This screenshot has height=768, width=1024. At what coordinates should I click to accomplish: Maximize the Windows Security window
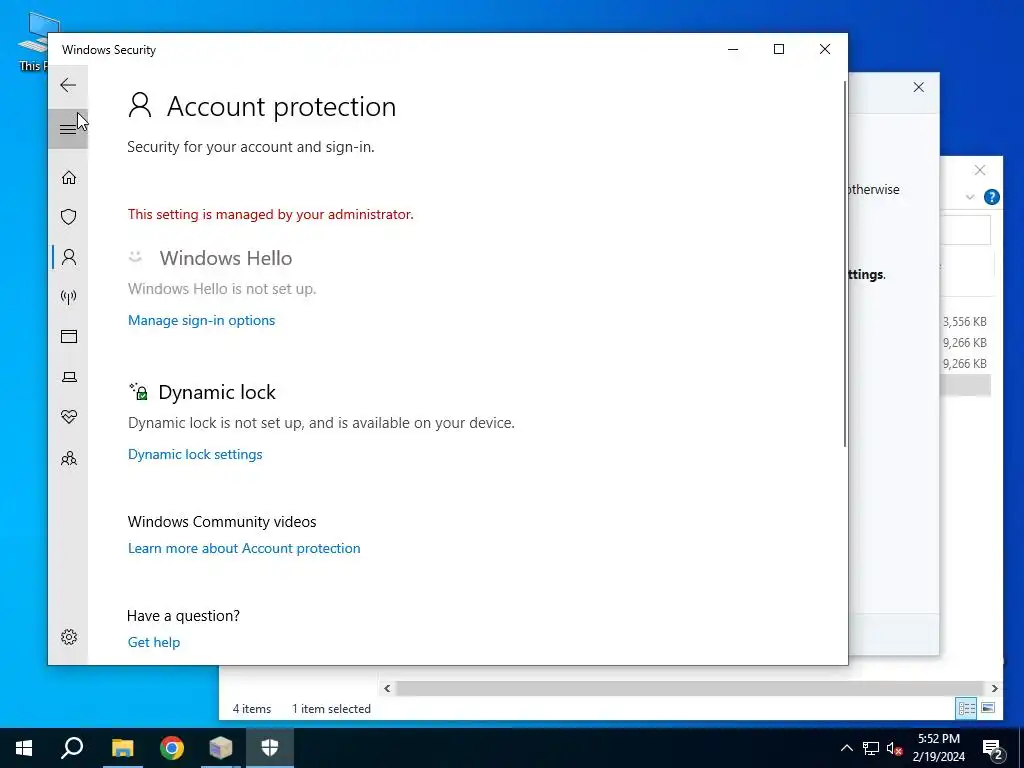coord(778,49)
